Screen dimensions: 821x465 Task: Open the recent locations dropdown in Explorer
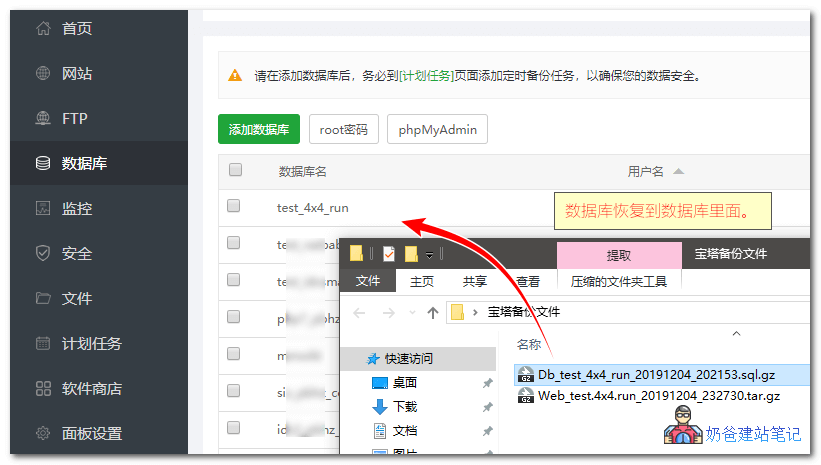tap(413, 313)
